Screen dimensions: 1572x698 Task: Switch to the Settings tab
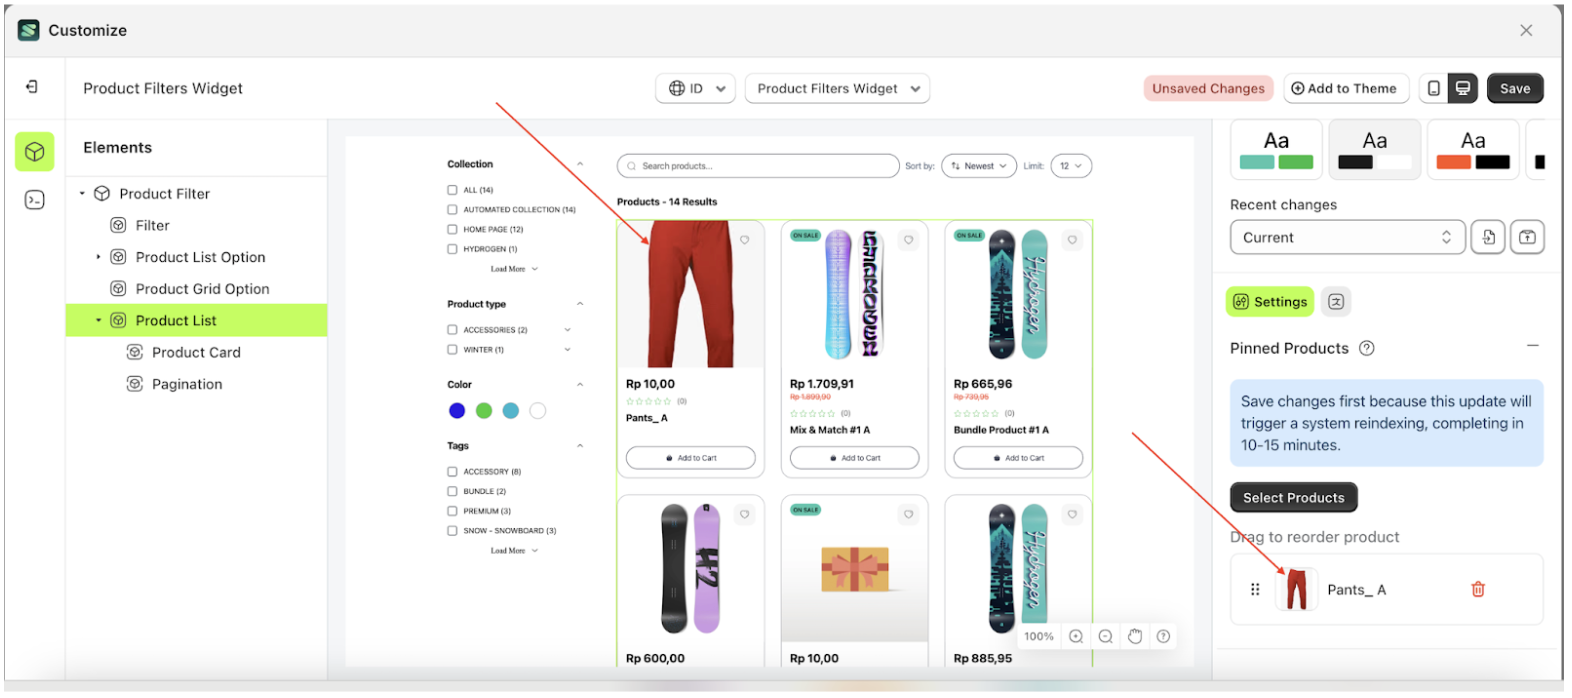tap(1270, 302)
